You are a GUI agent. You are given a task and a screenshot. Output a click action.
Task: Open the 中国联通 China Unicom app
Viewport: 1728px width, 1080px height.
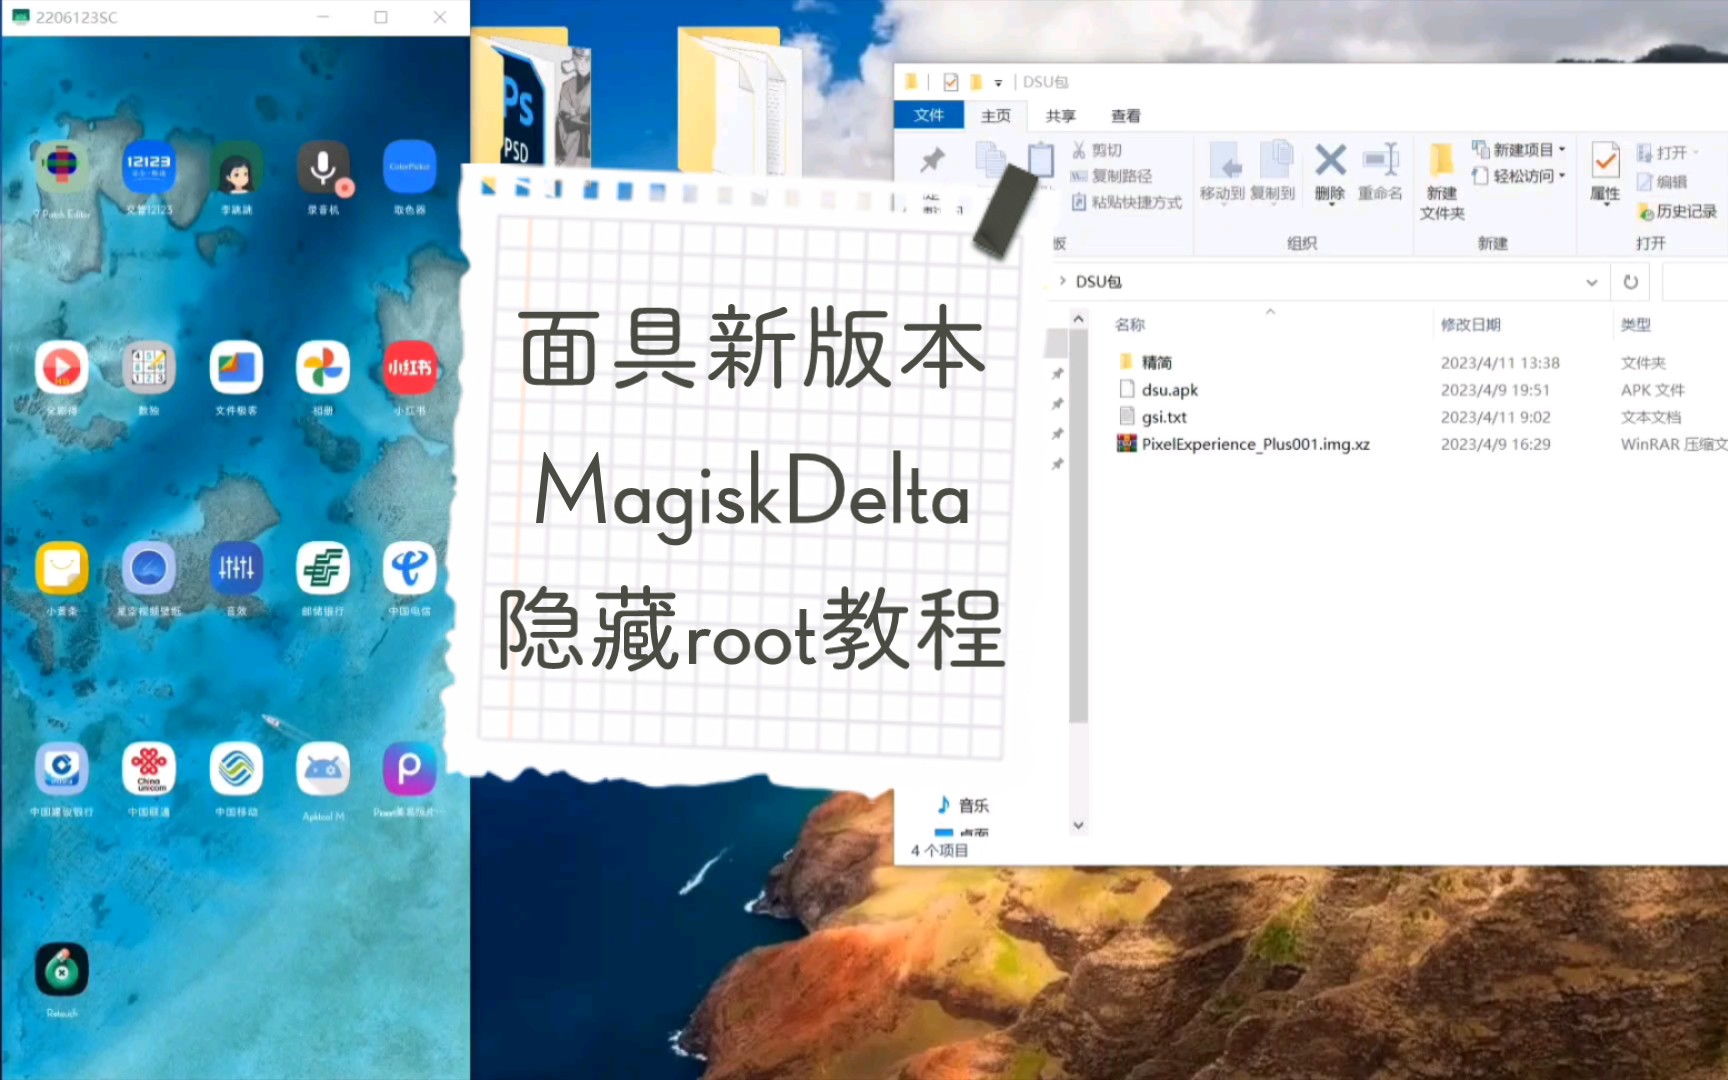(149, 769)
